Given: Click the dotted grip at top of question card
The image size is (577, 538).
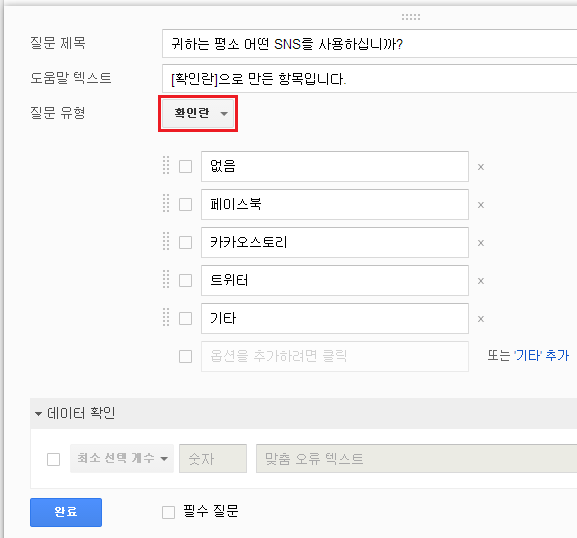Looking at the screenshot, I should (x=411, y=17).
